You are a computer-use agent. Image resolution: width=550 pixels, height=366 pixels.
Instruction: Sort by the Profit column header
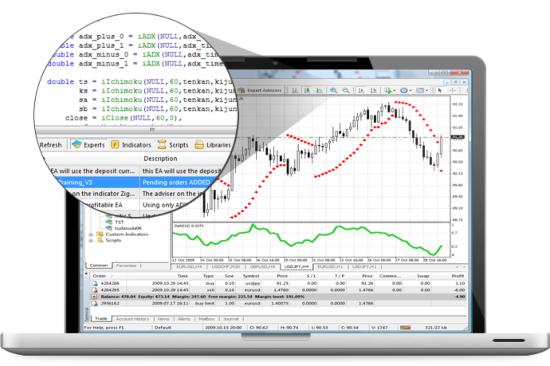[458, 276]
